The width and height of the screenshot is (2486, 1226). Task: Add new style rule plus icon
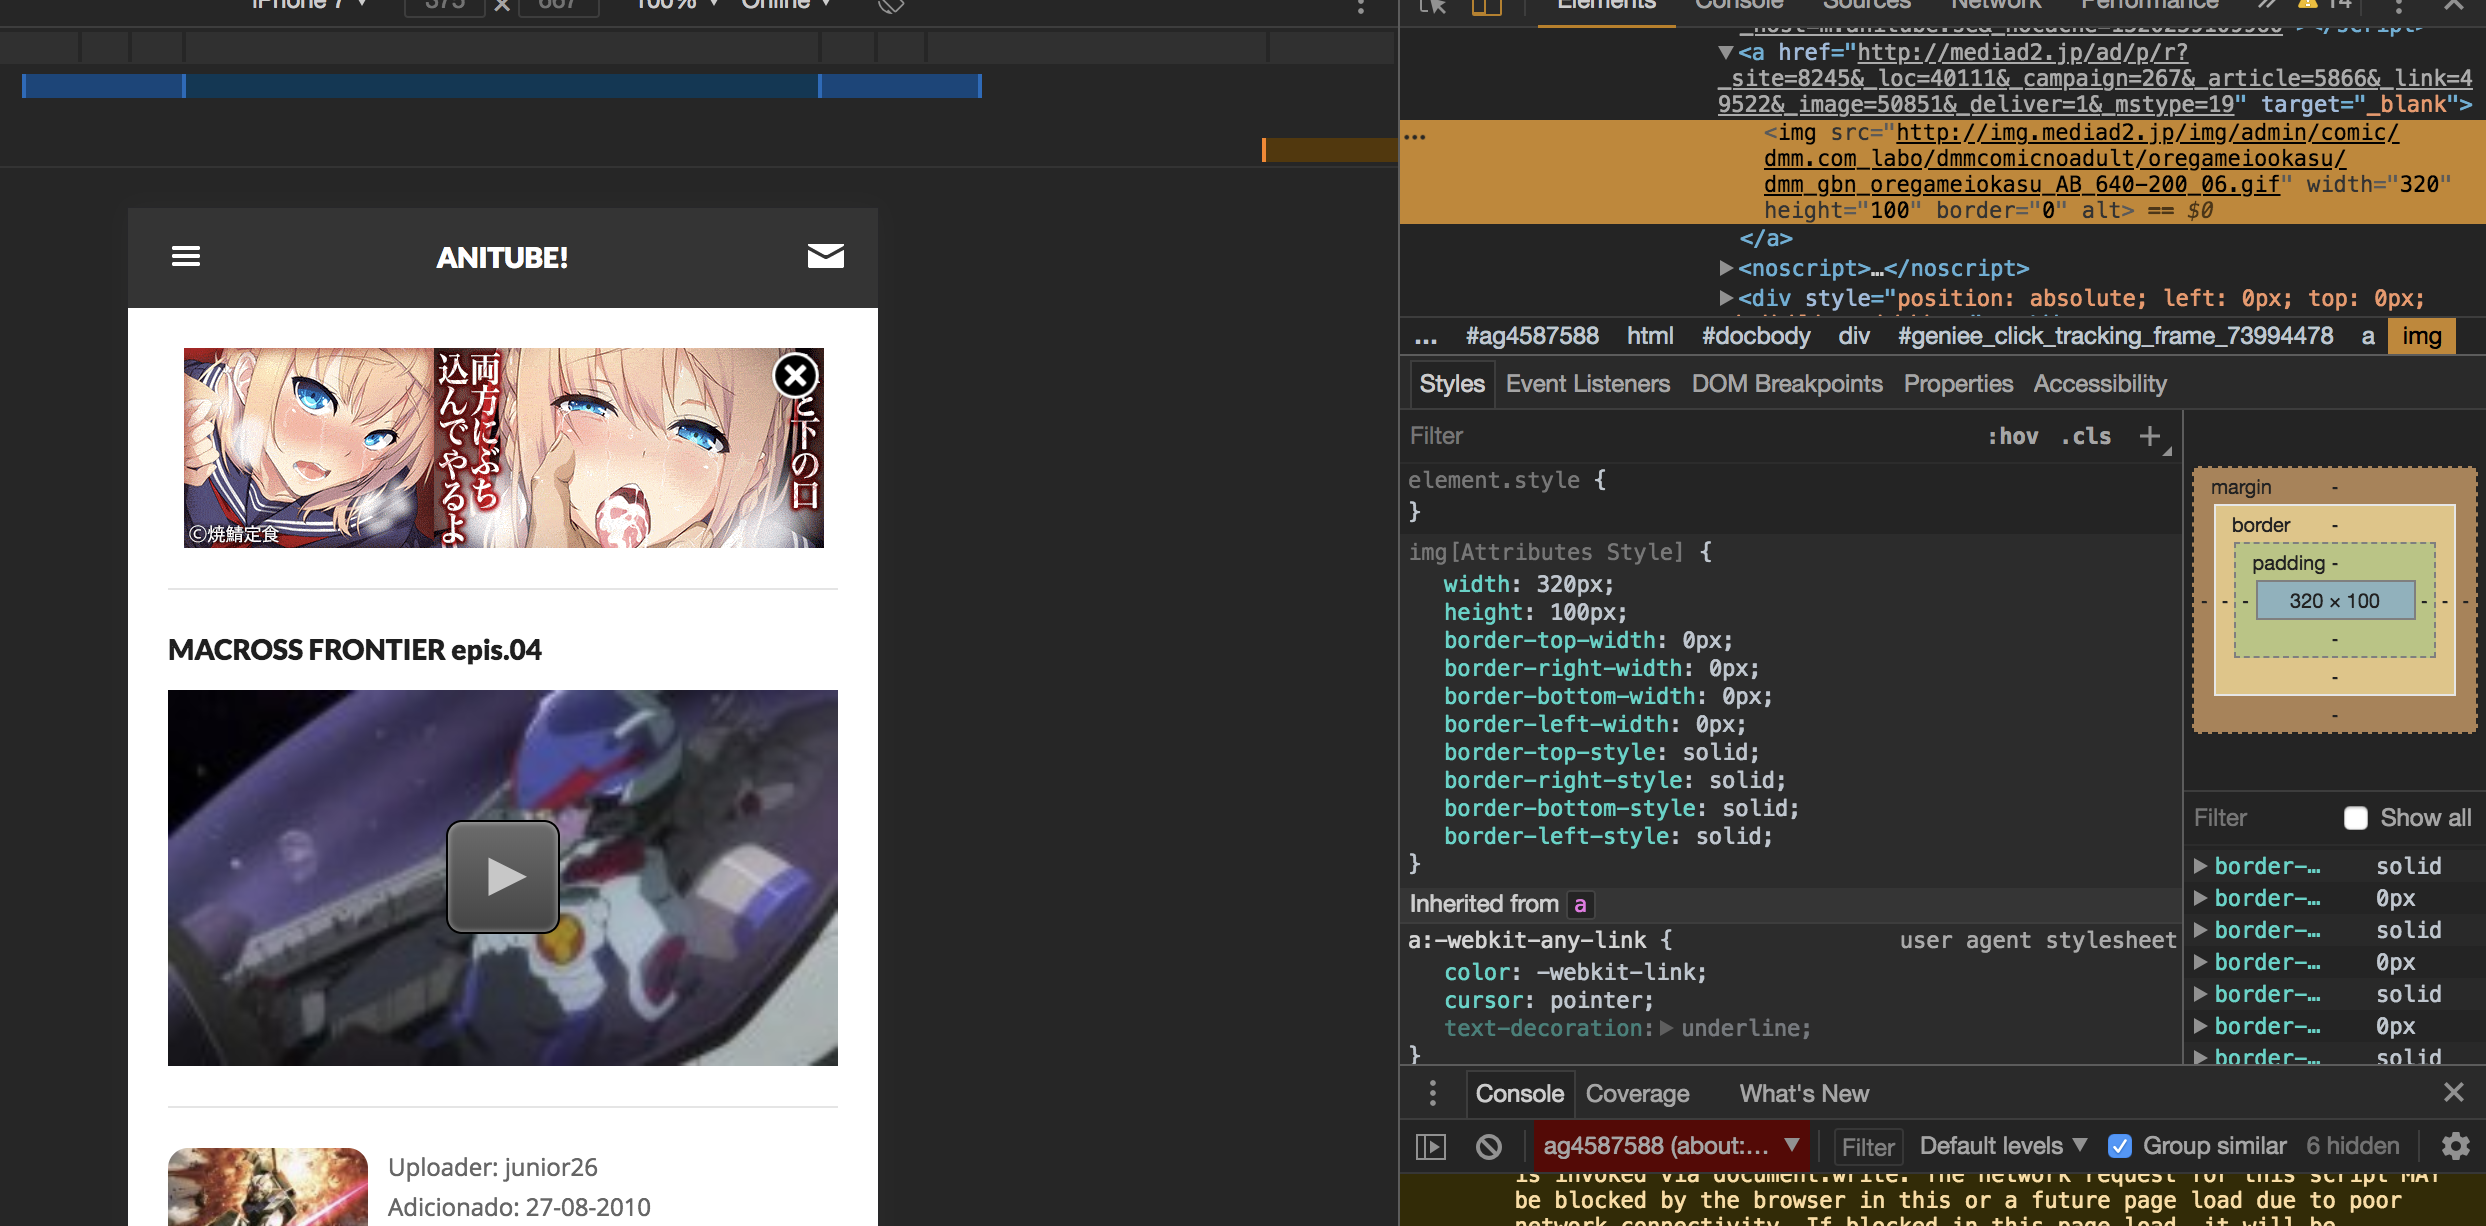2149,436
